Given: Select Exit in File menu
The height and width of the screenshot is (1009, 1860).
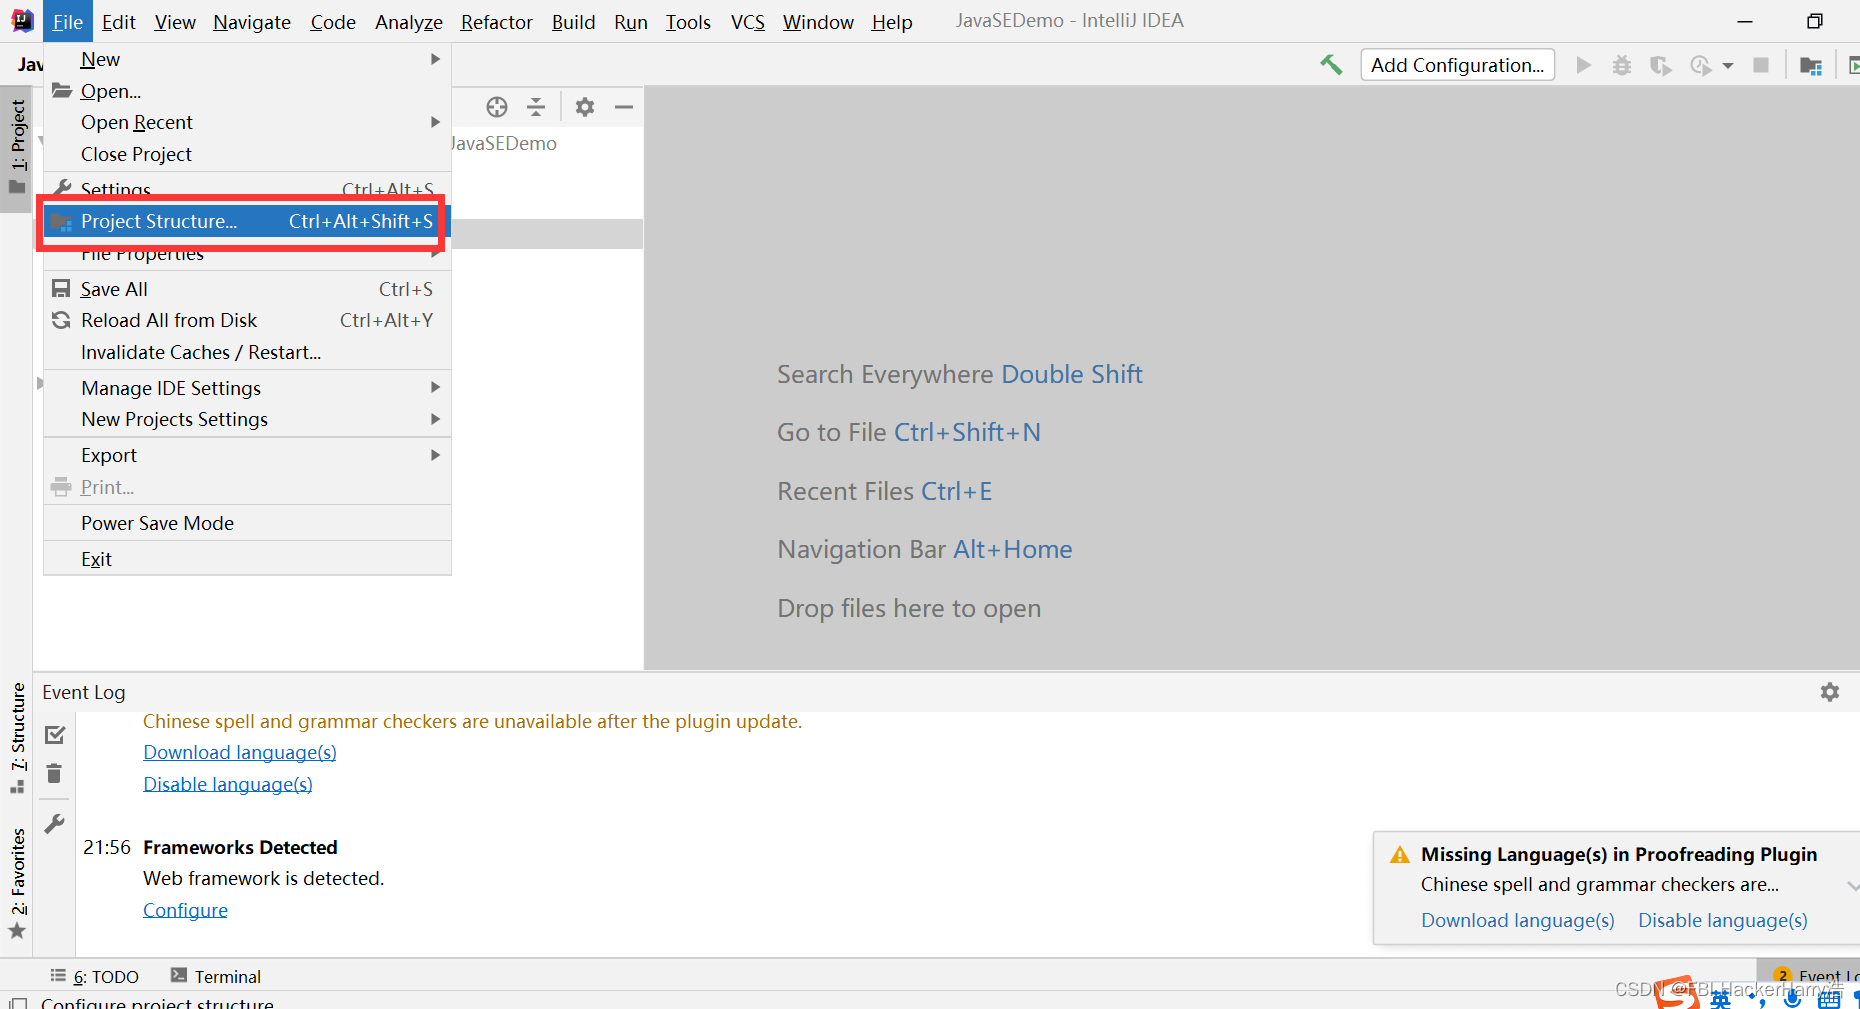Looking at the screenshot, I should point(247,559).
